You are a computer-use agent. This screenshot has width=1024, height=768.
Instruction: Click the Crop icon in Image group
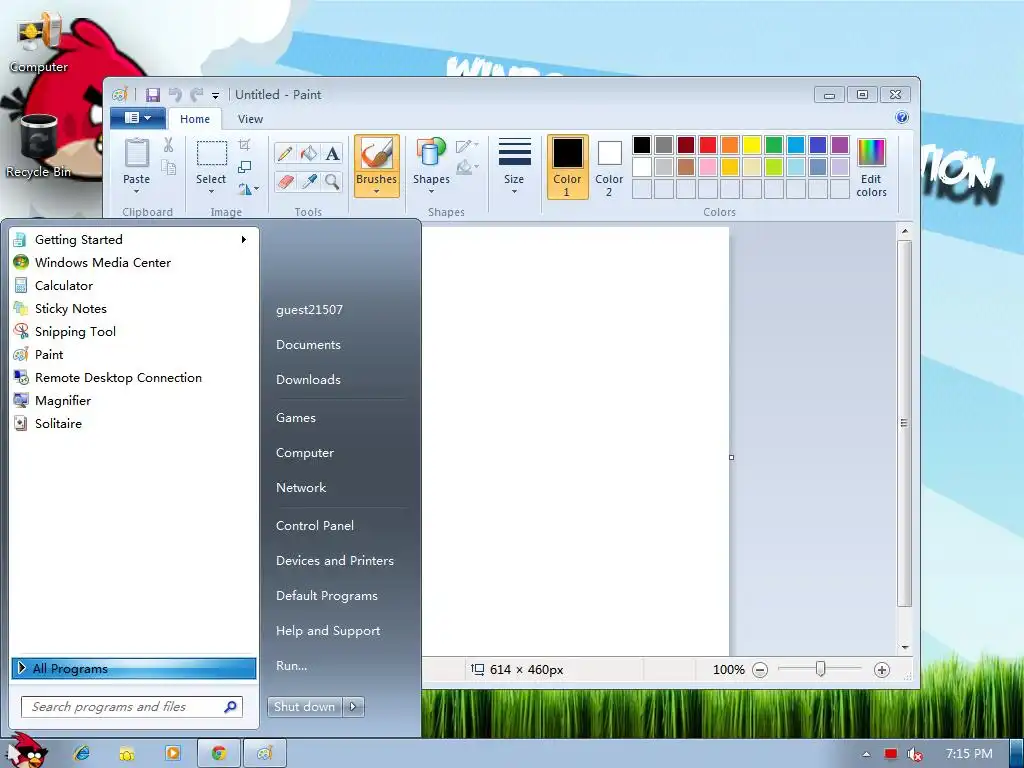pos(244,145)
